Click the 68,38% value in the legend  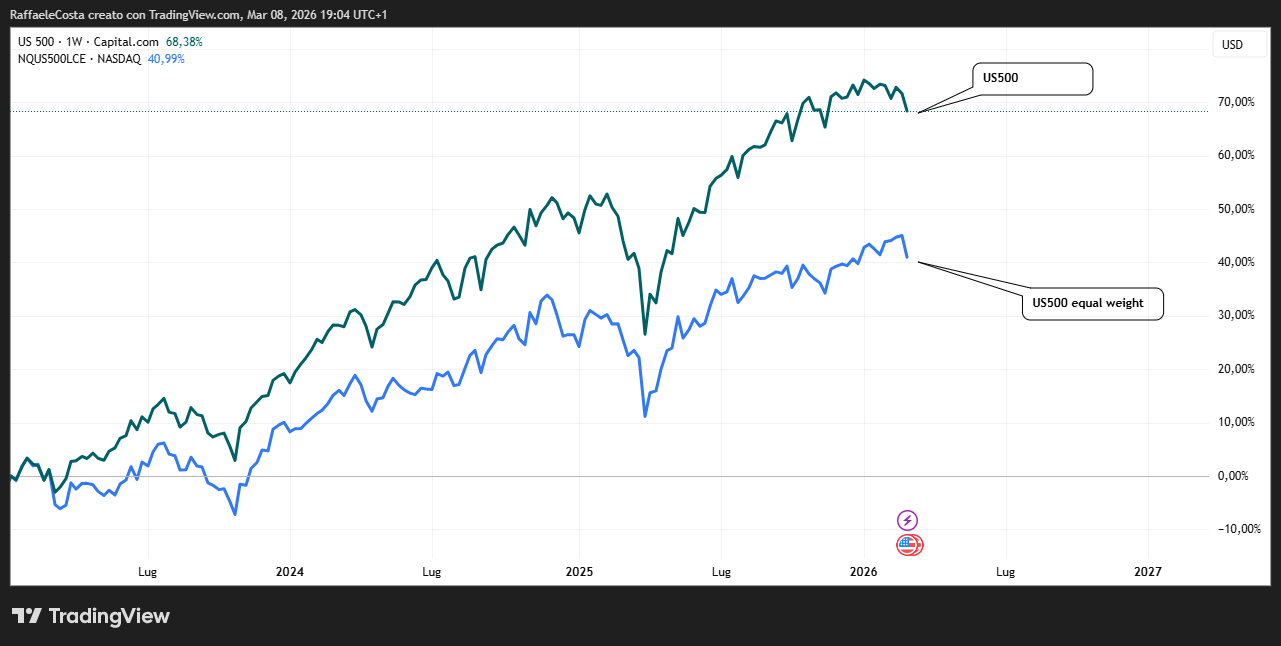click(184, 42)
